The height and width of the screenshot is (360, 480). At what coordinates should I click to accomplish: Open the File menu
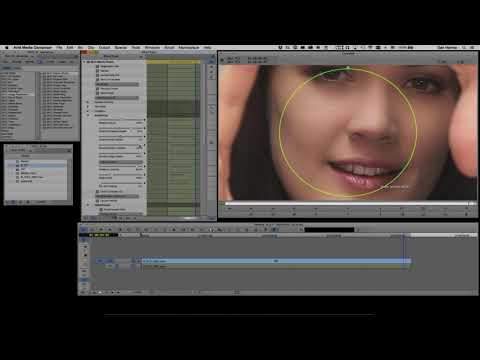tap(59, 48)
